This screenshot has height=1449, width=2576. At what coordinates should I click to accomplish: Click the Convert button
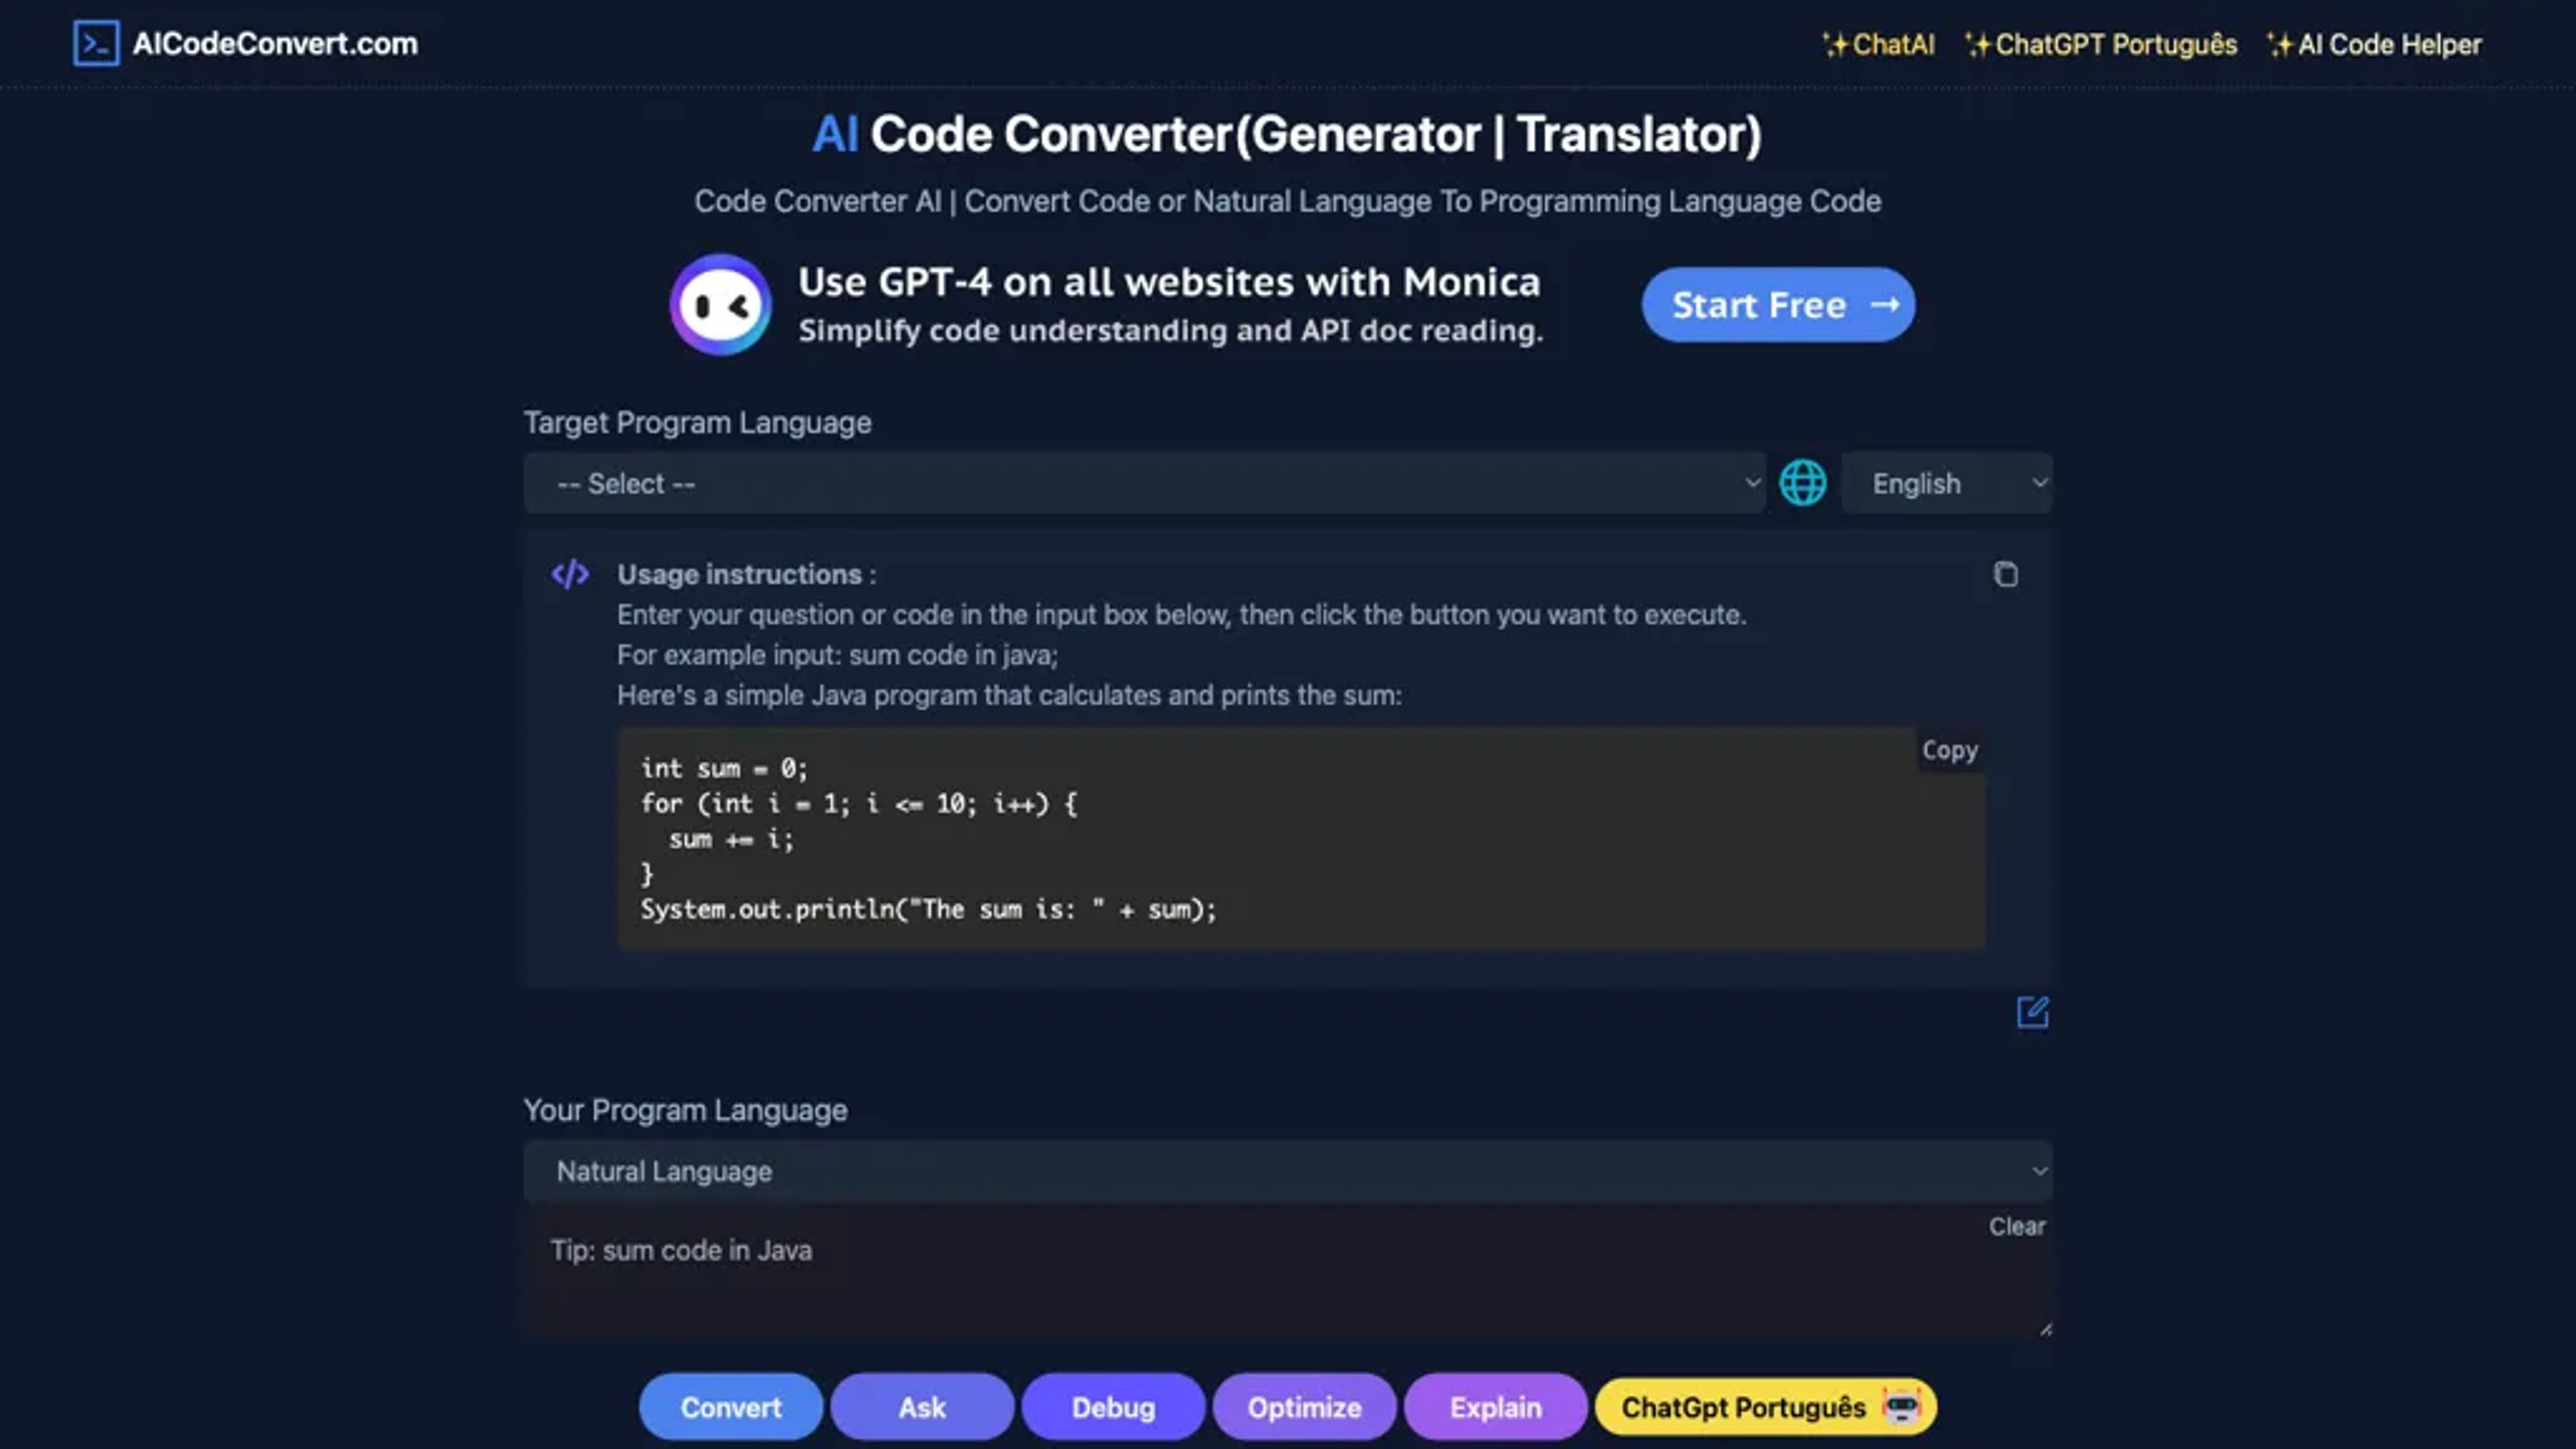(731, 1407)
